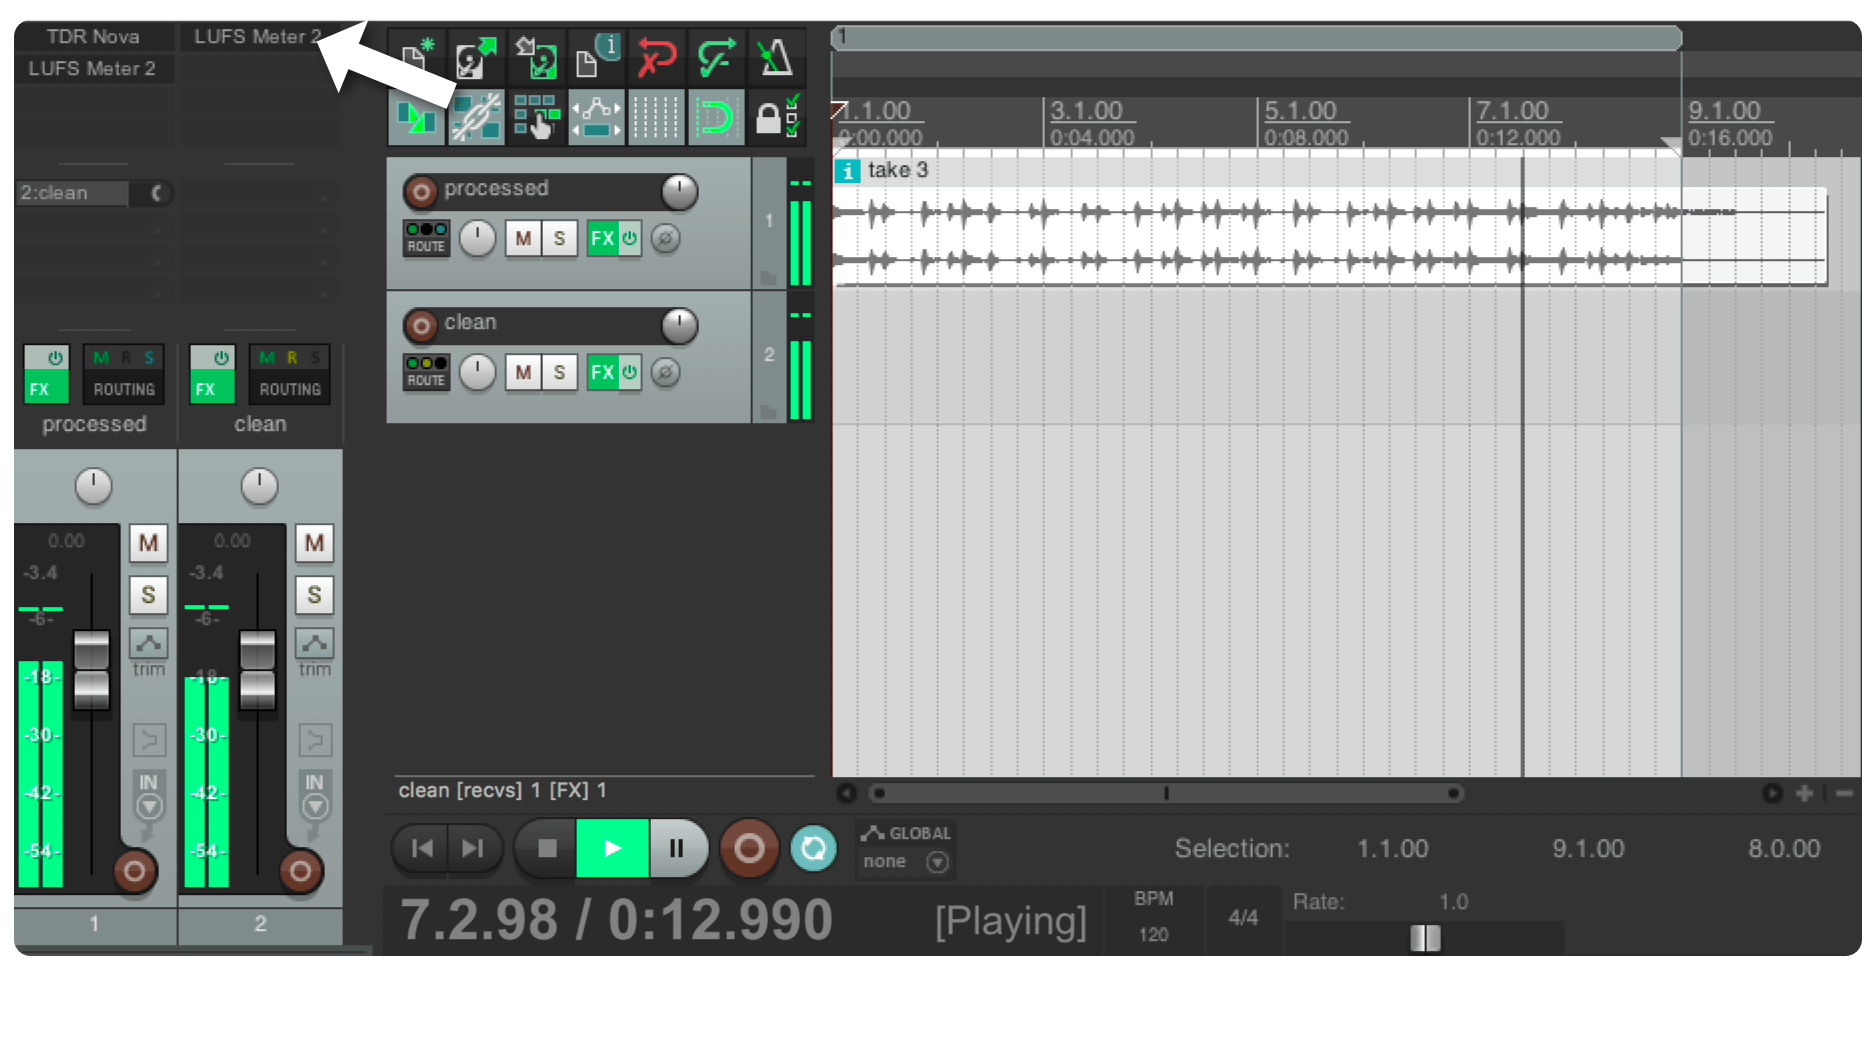
Task: Solo clean channel in mixer
Action: [314, 595]
